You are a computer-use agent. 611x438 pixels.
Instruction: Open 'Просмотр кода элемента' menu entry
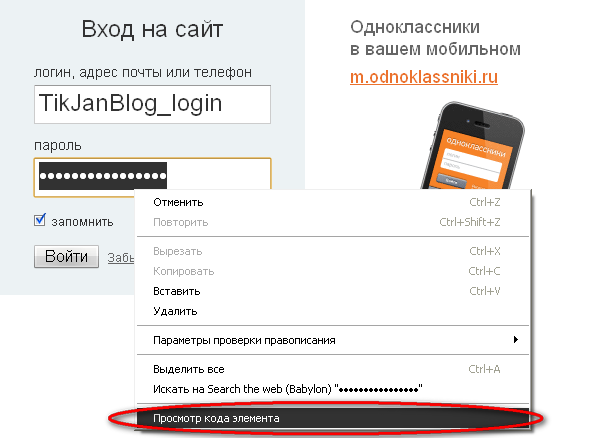tap(333, 418)
